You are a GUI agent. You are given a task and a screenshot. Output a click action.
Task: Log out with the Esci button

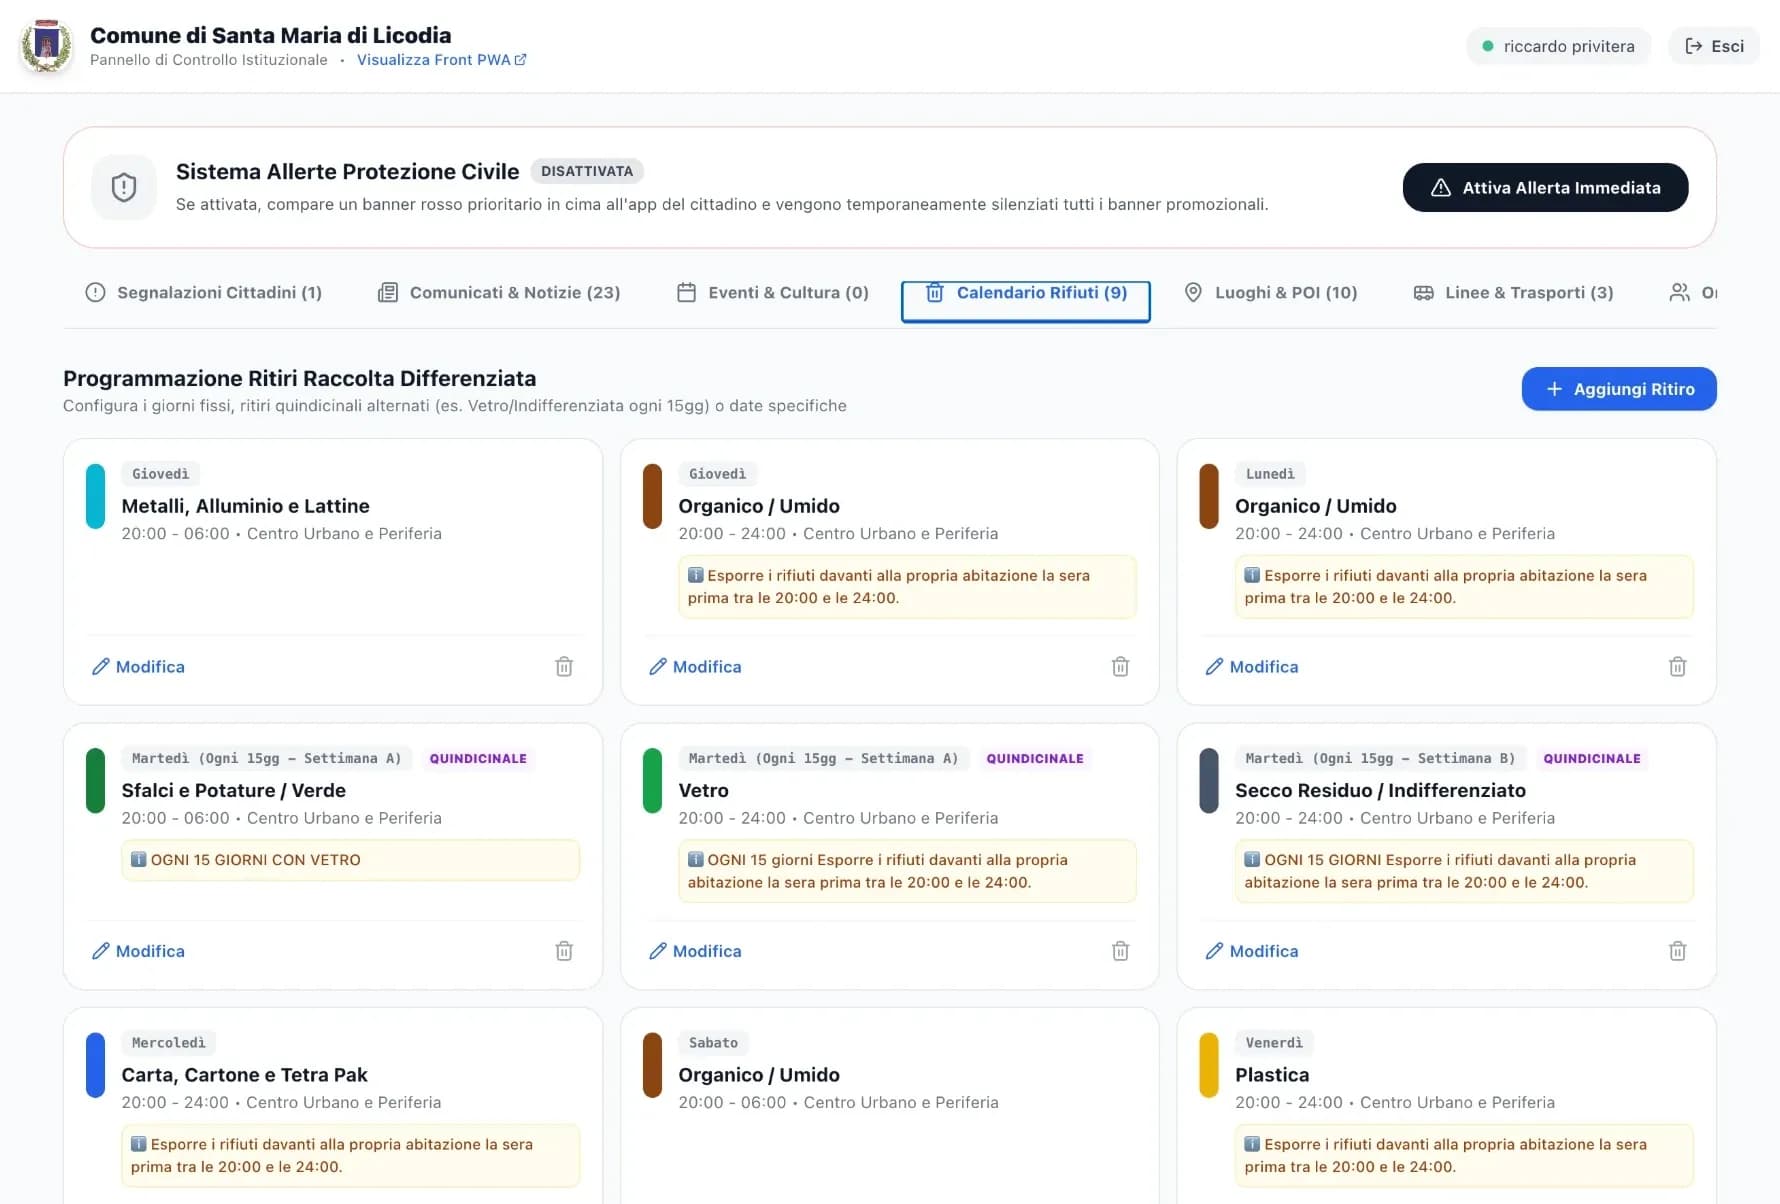[1714, 46]
